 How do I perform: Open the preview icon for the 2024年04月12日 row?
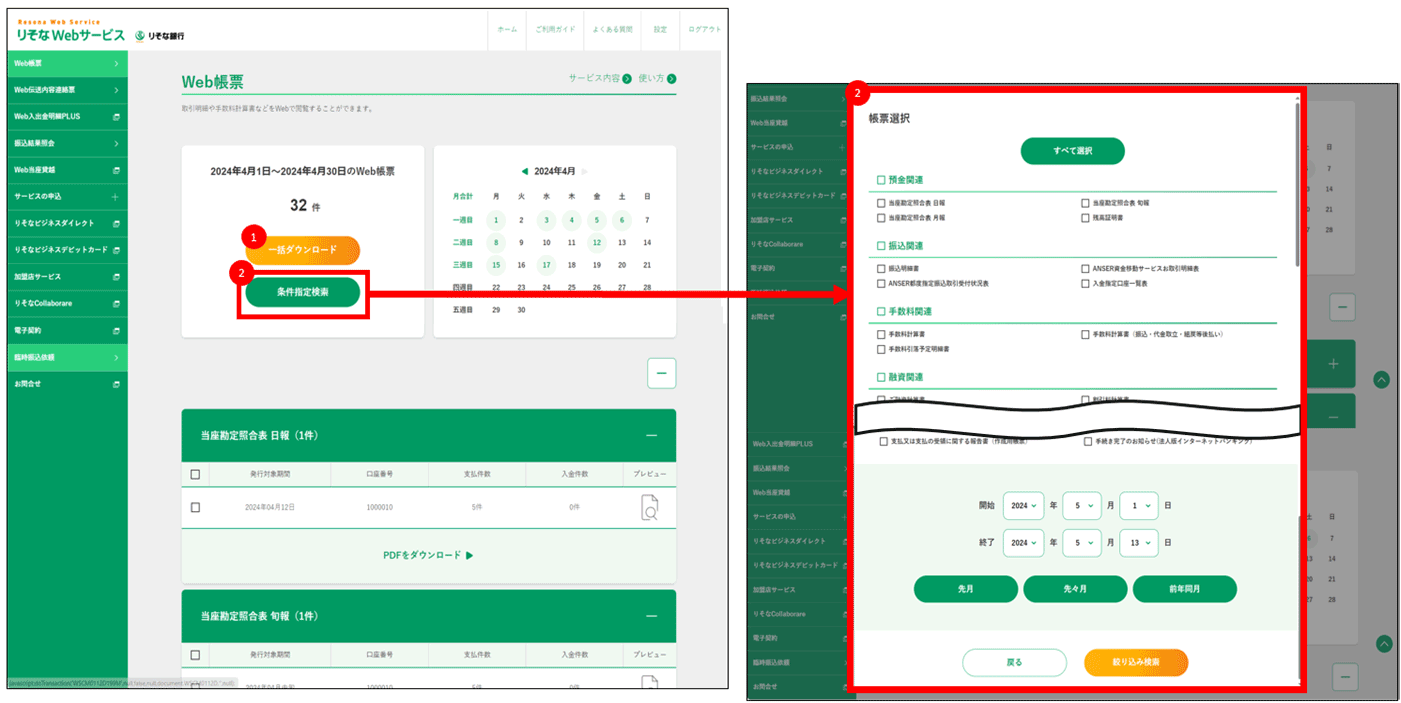pyautogui.click(x=649, y=508)
